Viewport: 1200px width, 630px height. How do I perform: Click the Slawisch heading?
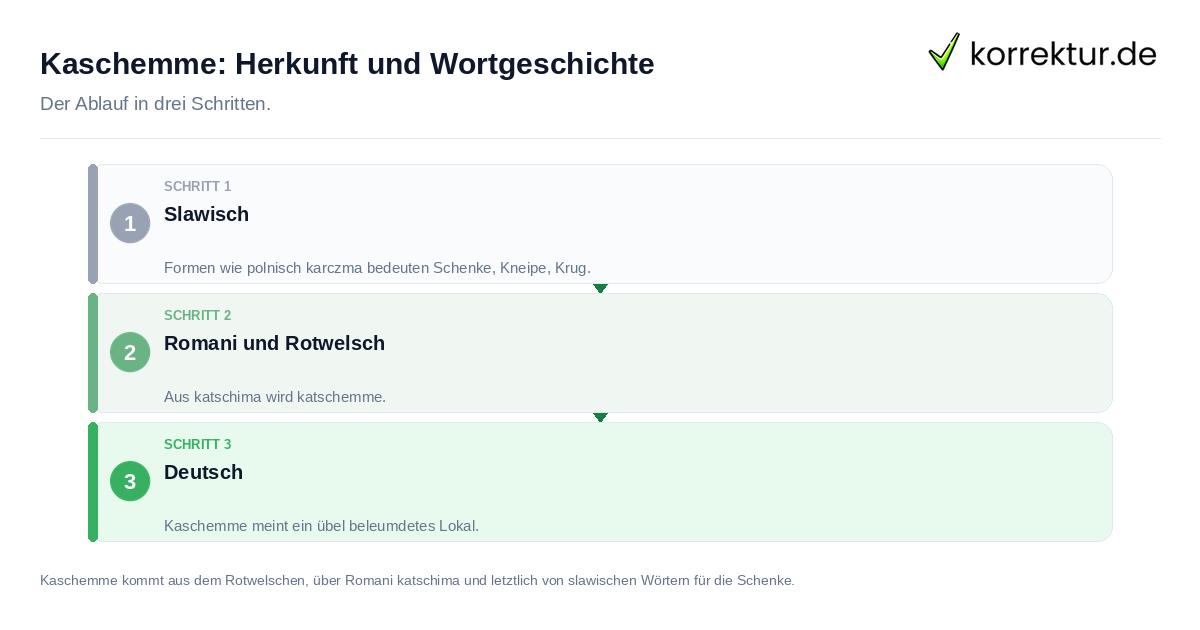(x=206, y=214)
